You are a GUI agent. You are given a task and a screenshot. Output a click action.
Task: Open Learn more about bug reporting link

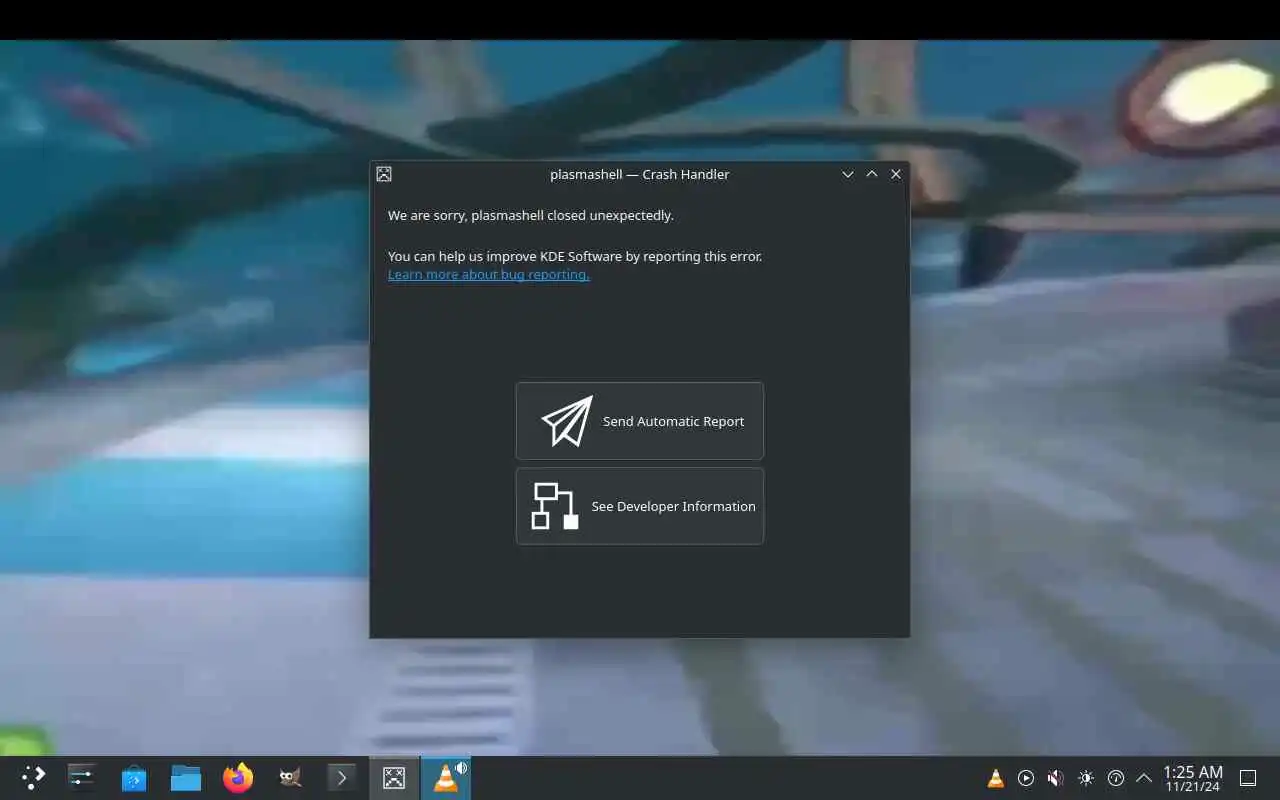click(x=488, y=275)
